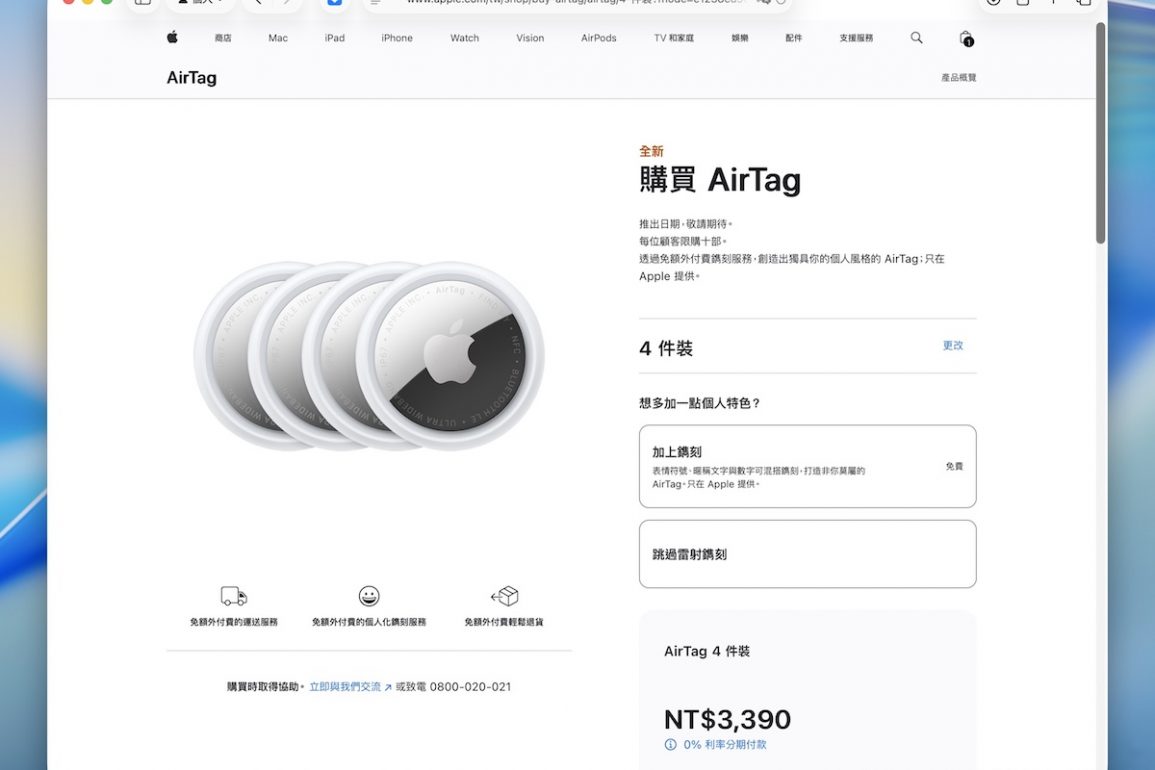This screenshot has height=770, width=1155.
Task: Click the AirTag 4-pack product image
Action: 369,356
